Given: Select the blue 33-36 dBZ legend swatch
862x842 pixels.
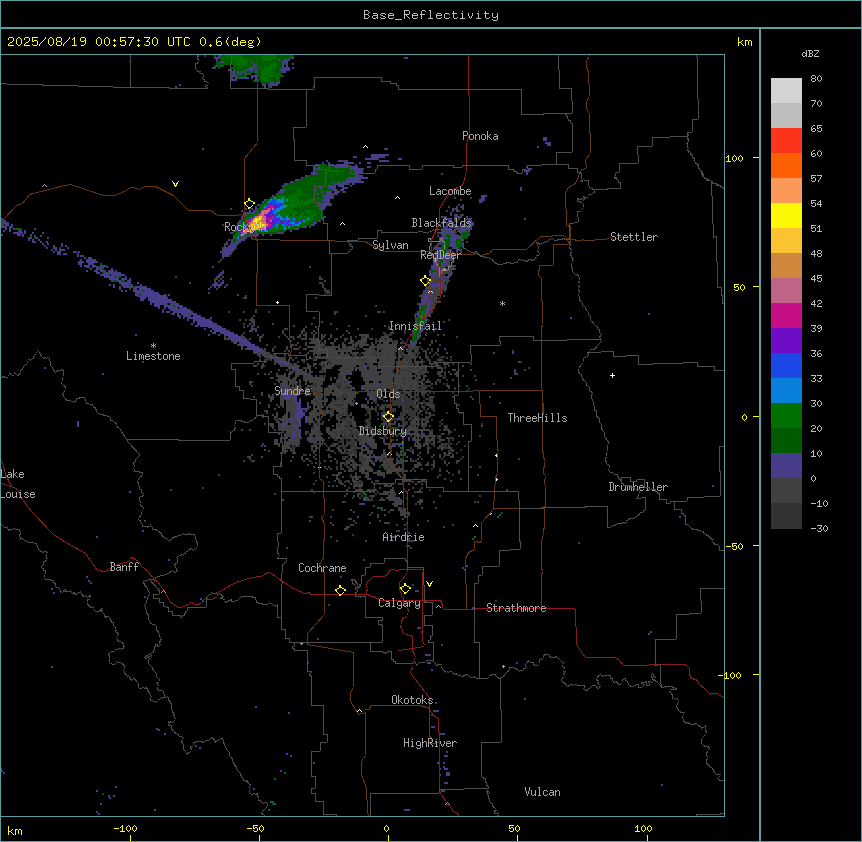Looking at the screenshot, I should pyautogui.click(x=786, y=365).
